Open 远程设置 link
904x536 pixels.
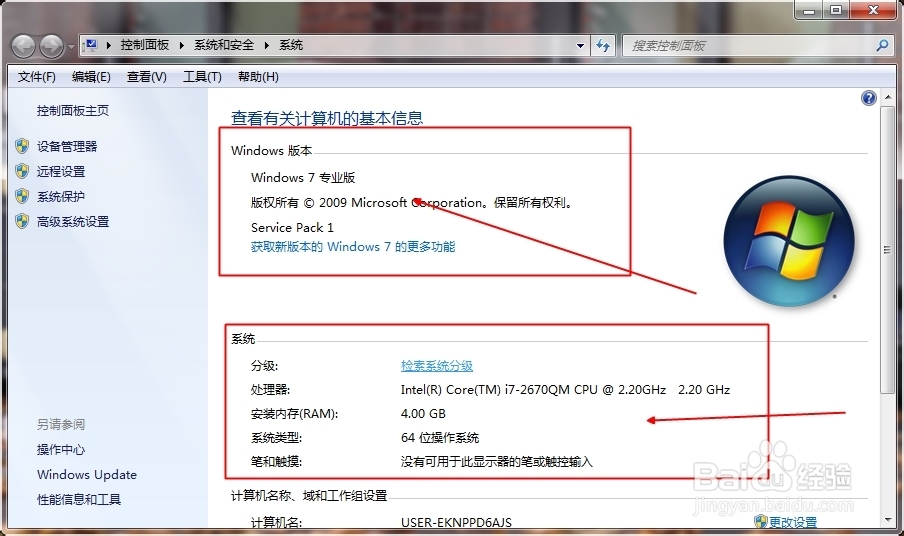[61, 171]
